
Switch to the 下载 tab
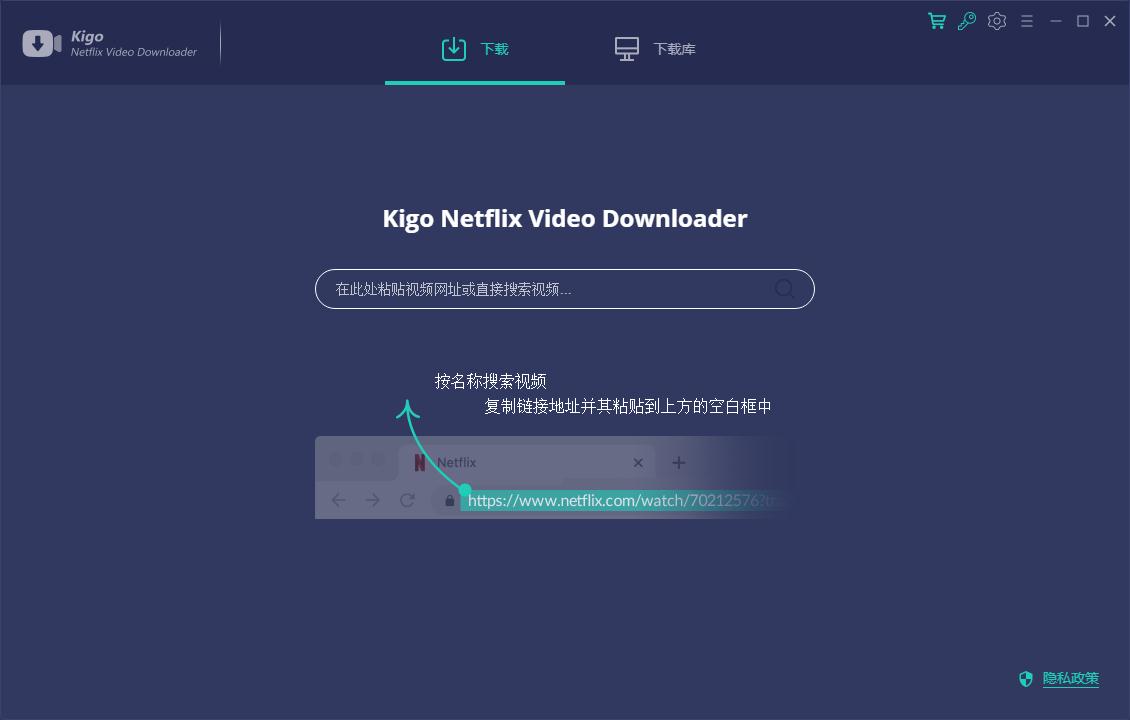[x=475, y=47]
